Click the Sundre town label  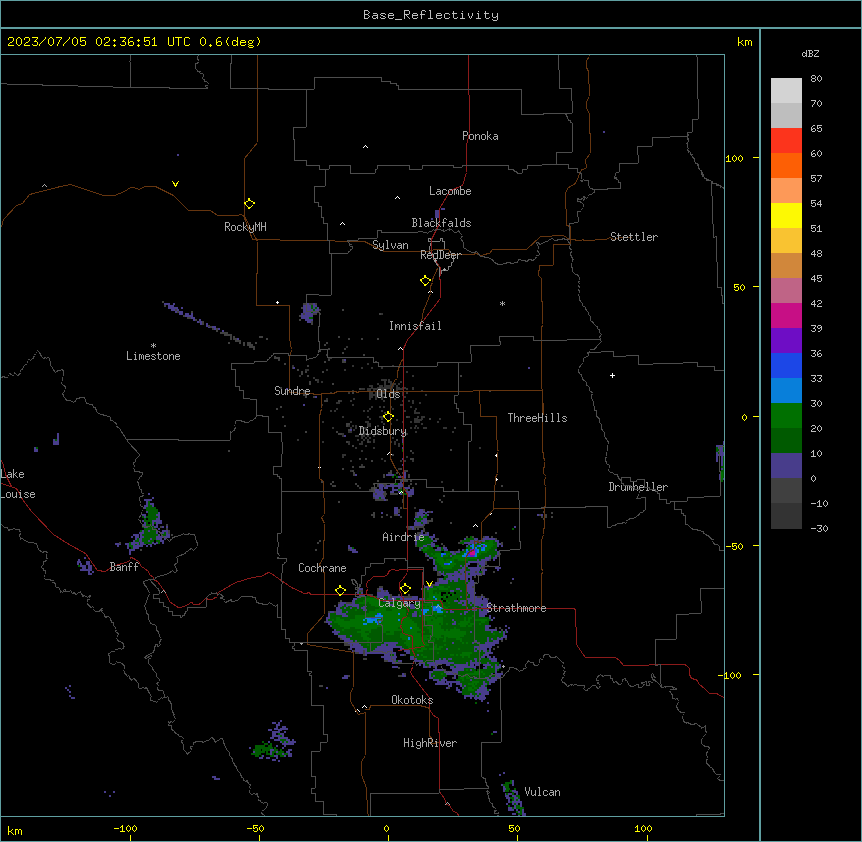click(292, 391)
